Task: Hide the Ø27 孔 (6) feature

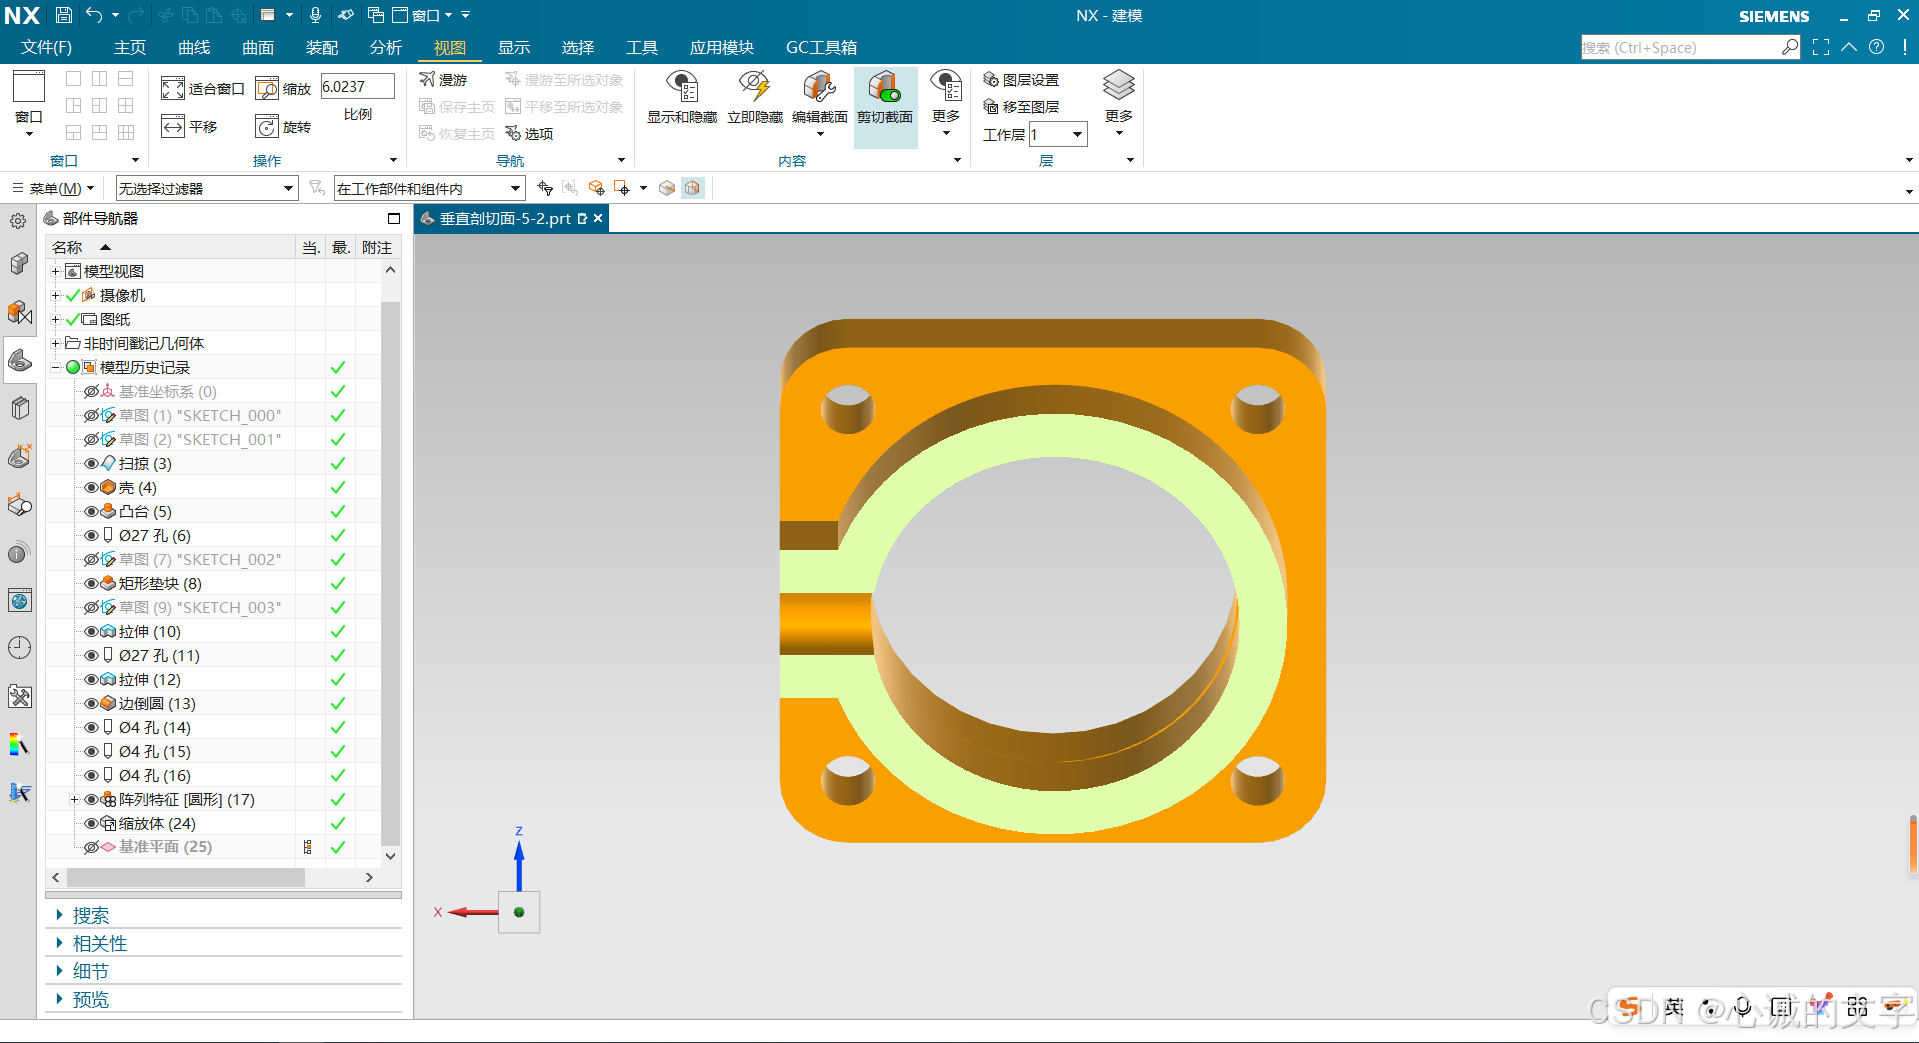Action: tap(91, 535)
